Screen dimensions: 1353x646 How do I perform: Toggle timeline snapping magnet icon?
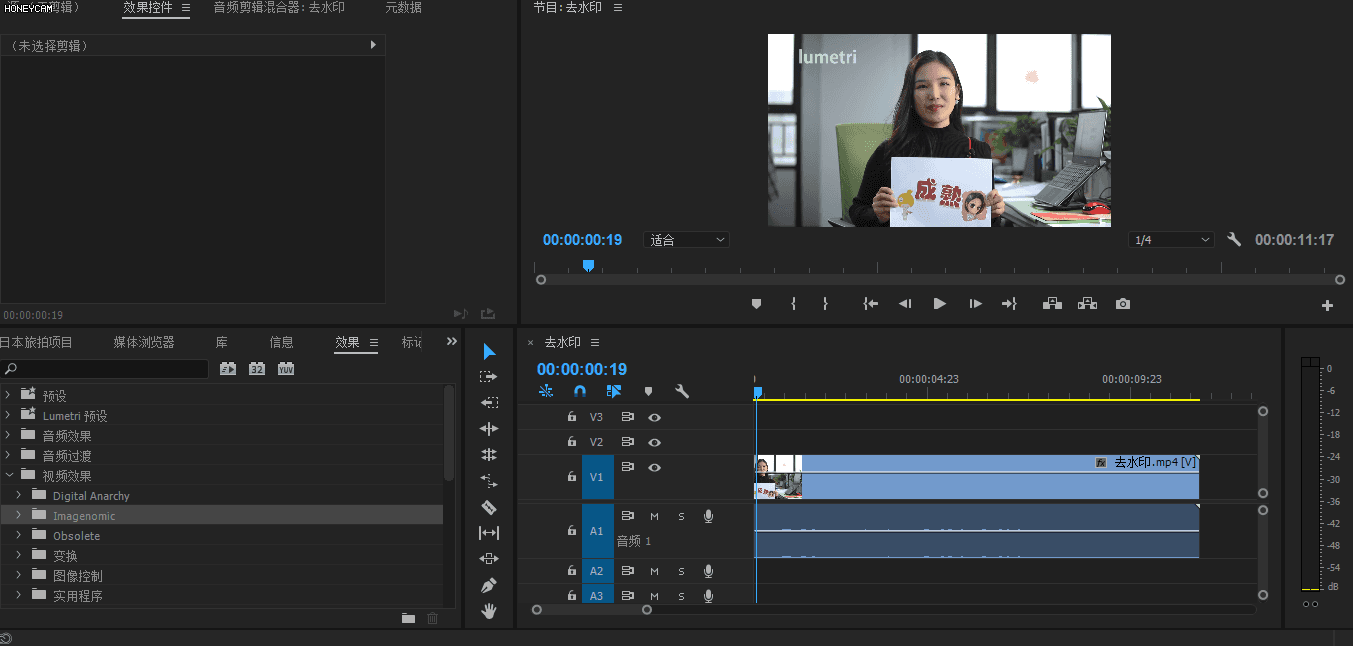[x=580, y=392]
